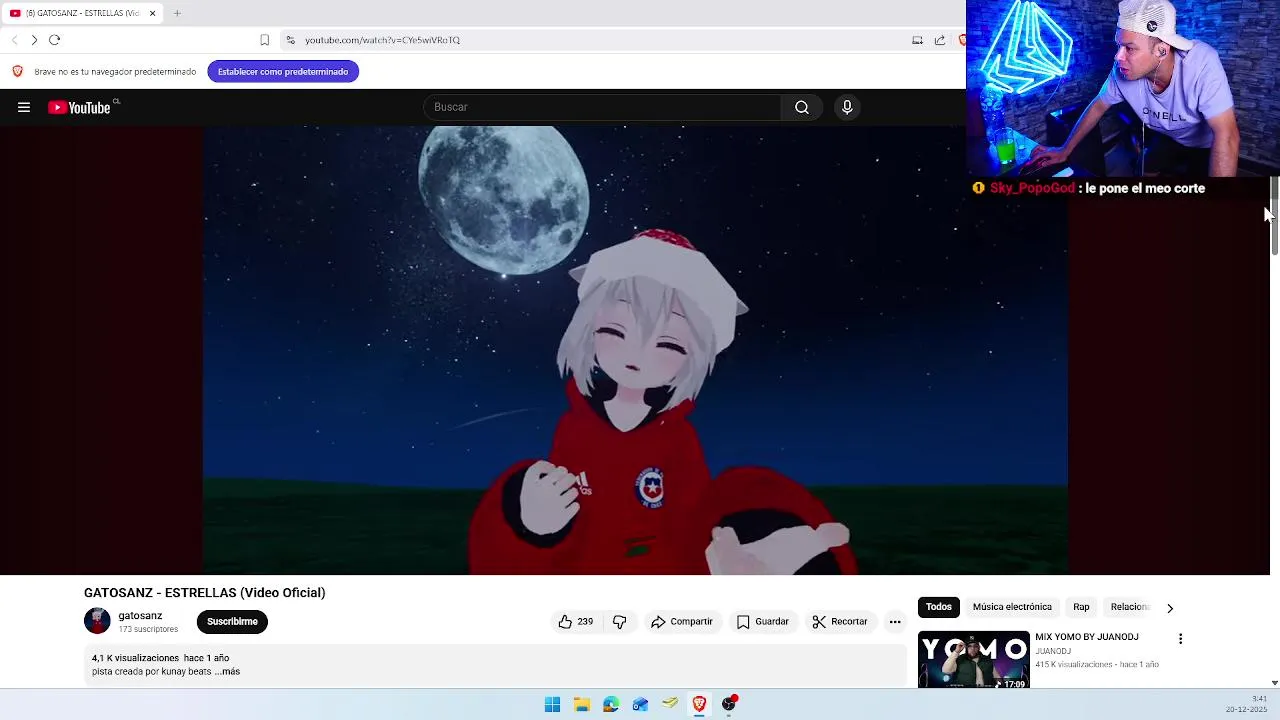Open Windows Start menu
Screen dimensions: 1280x720
click(x=552, y=704)
